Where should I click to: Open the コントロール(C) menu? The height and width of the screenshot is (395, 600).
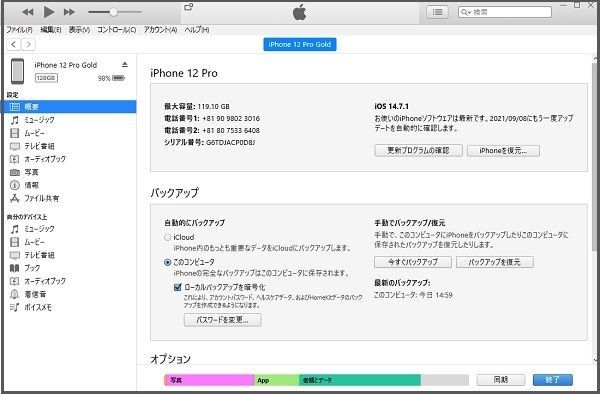tap(116, 29)
